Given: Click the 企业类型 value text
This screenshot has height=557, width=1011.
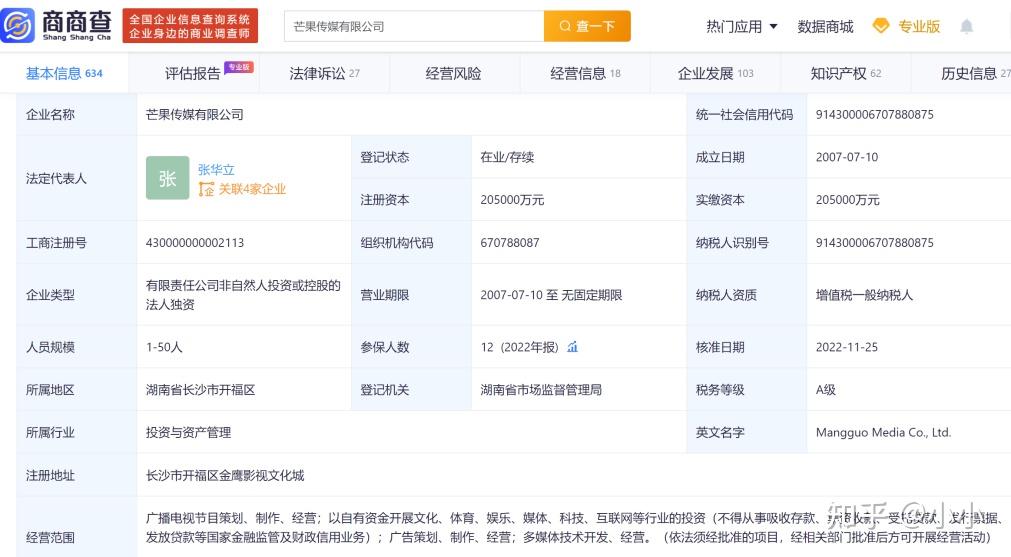Looking at the screenshot, I should (243, 295).
